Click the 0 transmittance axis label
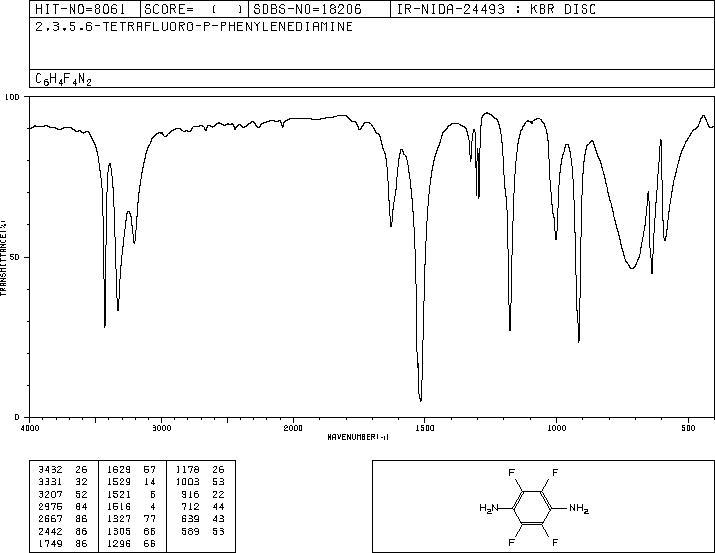This screenshot has width=715, height=553. click(17, 417)
